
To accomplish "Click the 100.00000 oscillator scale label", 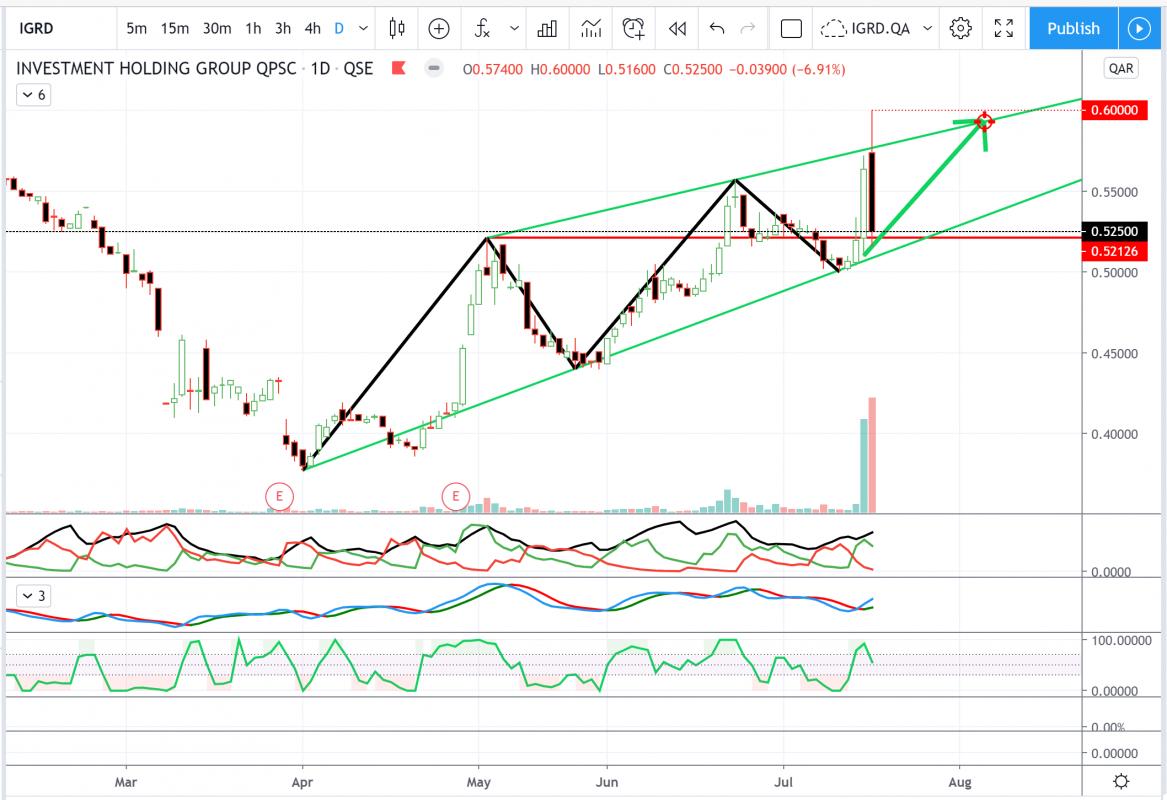I will click(1121, 640).
